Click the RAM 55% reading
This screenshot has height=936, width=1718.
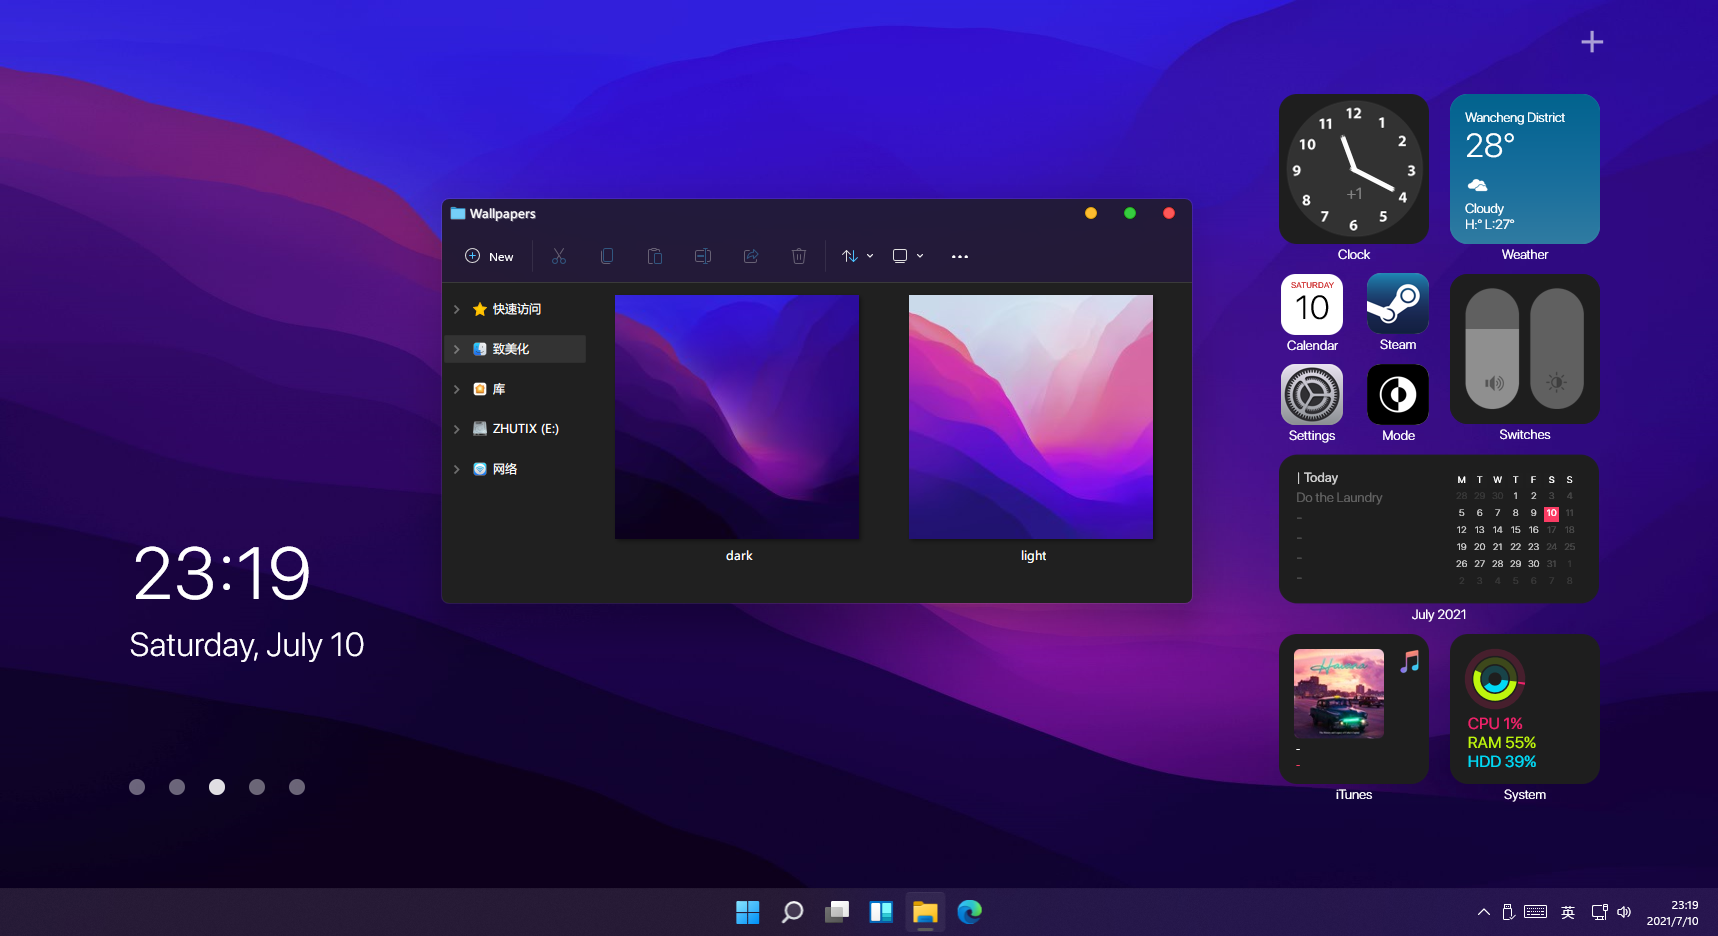[1501, 742]
